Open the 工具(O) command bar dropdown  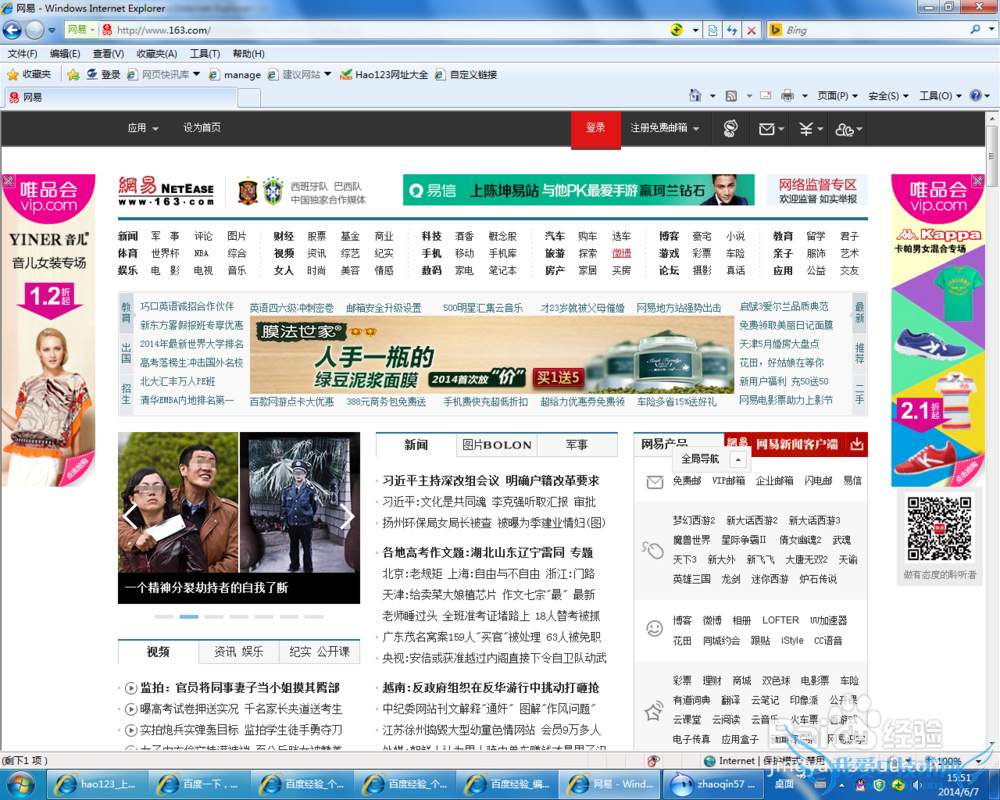point(940,96)
